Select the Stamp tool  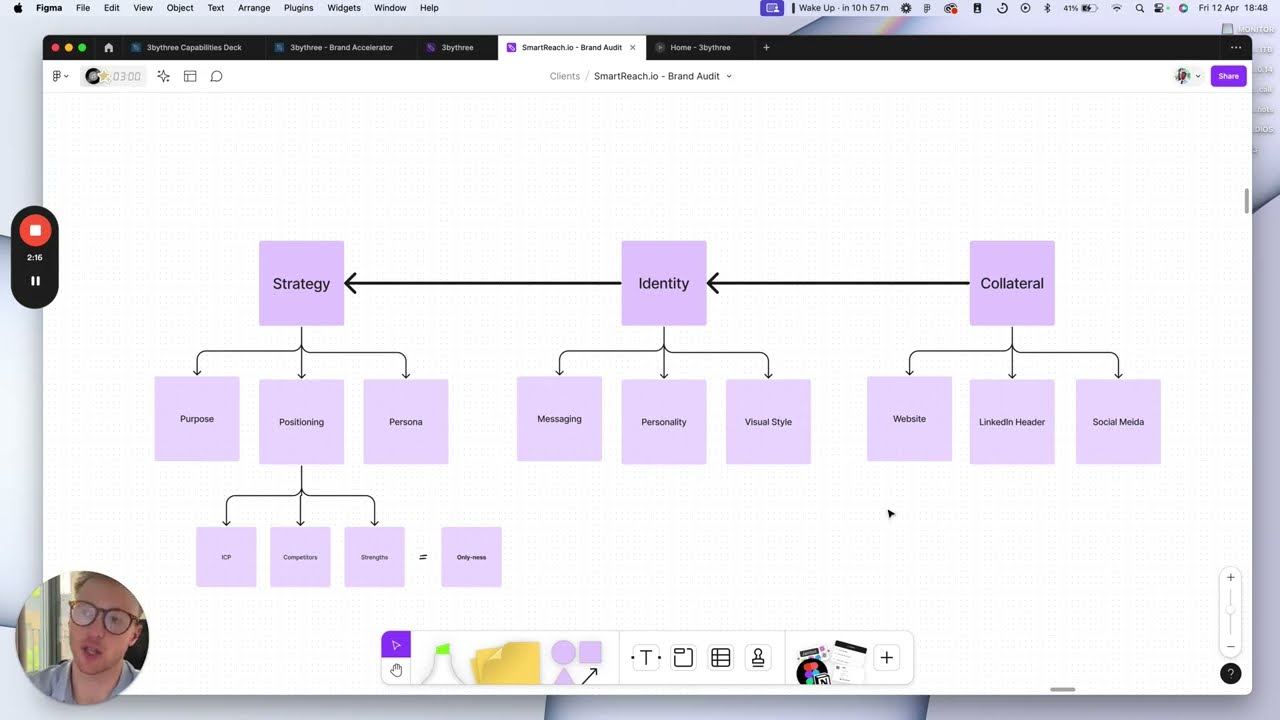click(x=758, y=658)
